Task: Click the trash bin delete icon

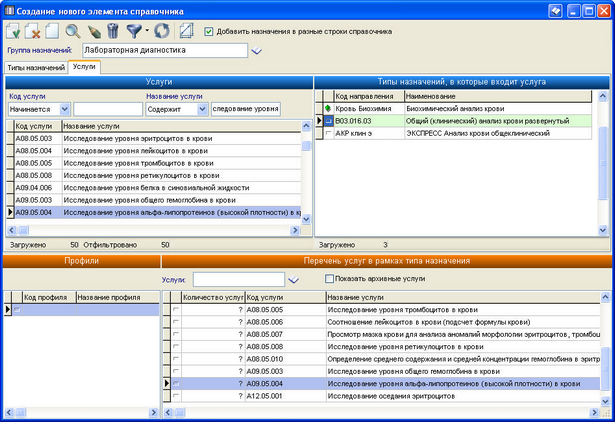Action: [113, 31]
